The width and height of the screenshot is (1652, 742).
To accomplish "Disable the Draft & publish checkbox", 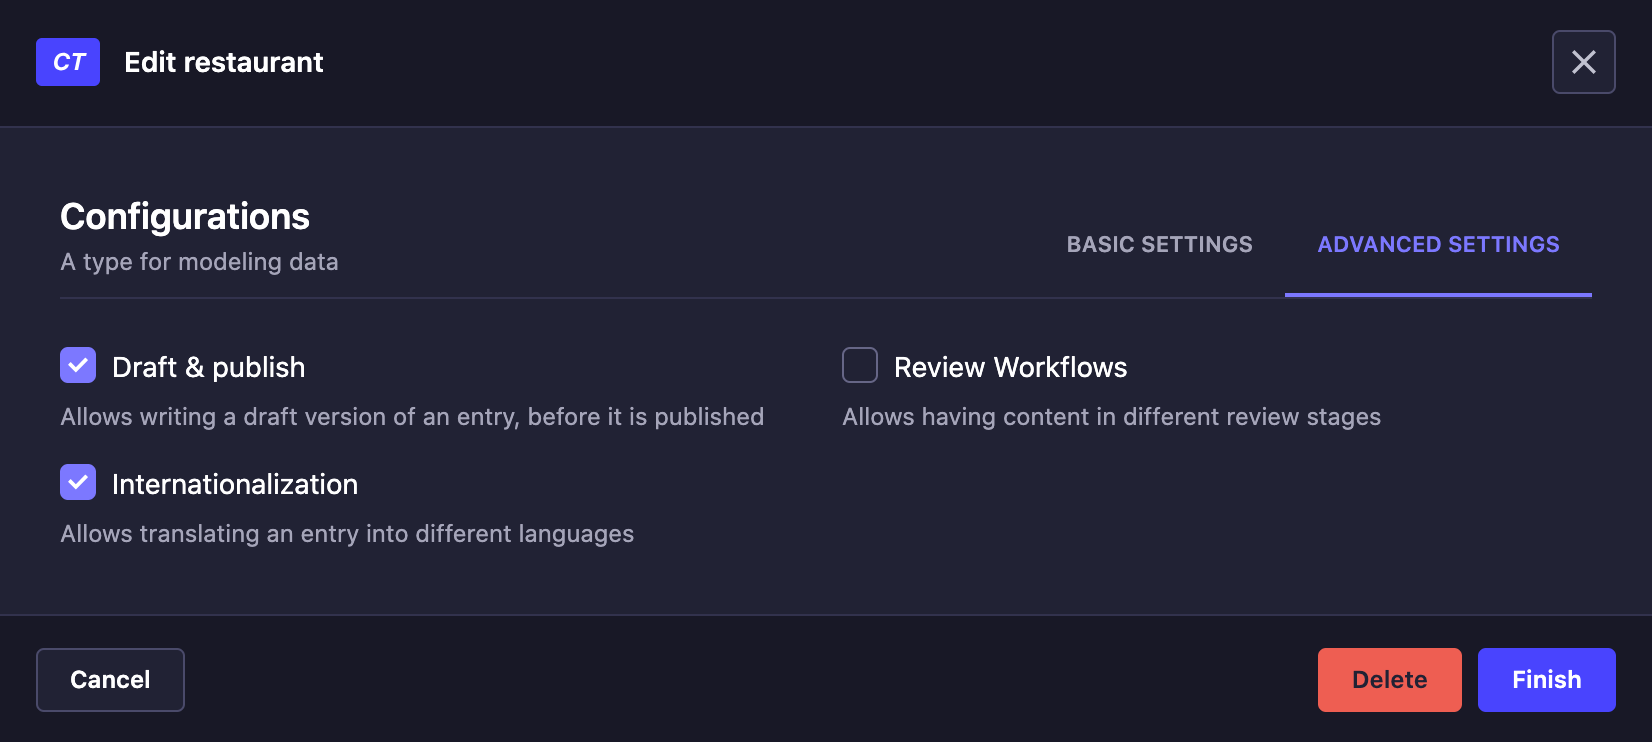I will point(78,366).
